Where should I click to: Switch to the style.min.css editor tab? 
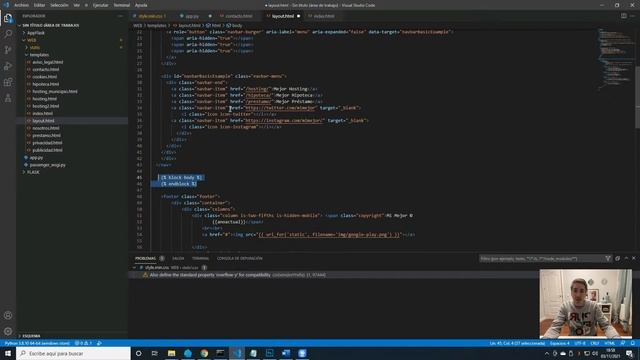(x=152, y=16)
